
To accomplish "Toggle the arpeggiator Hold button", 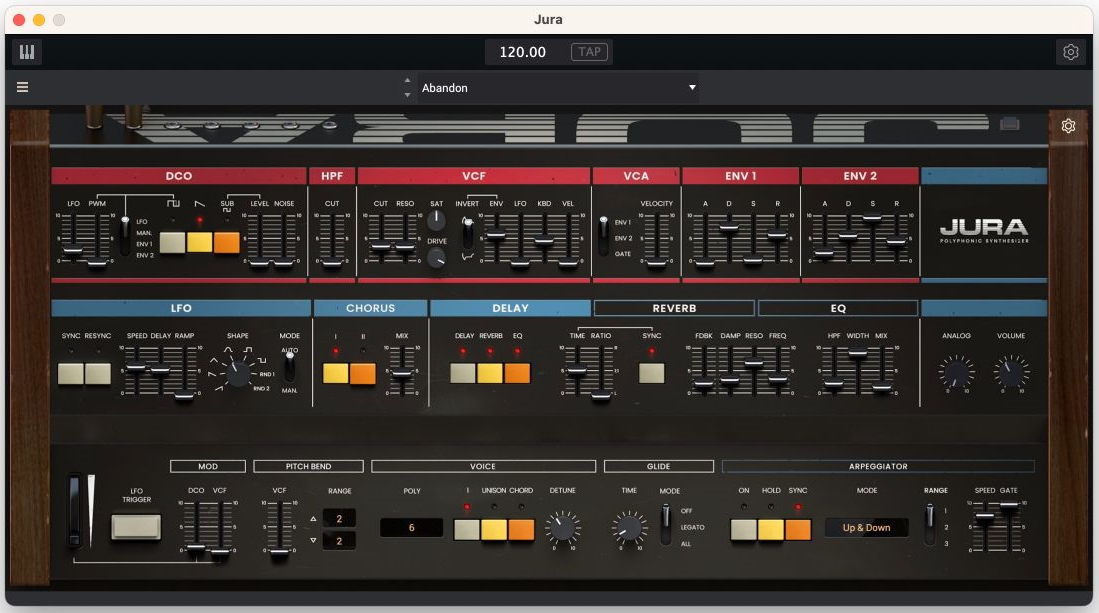I will [x=770, y=529].
